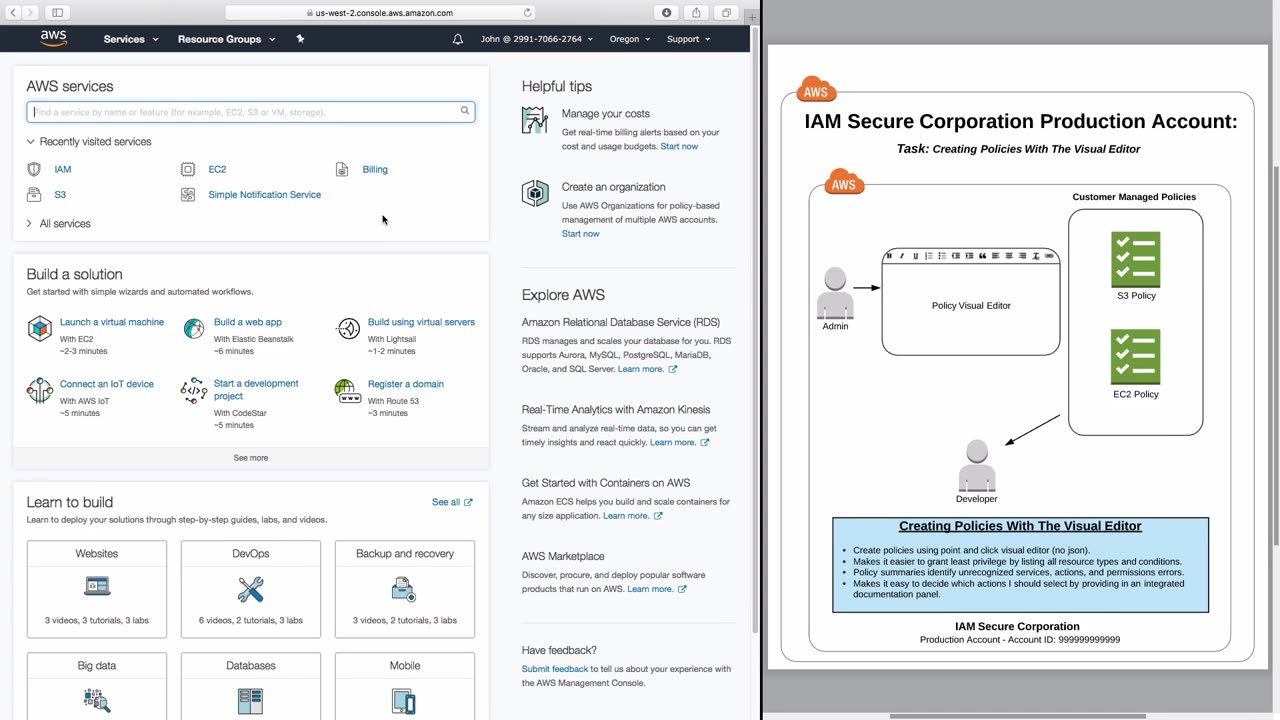Show the Safari sidebar

tap(57, 13)
